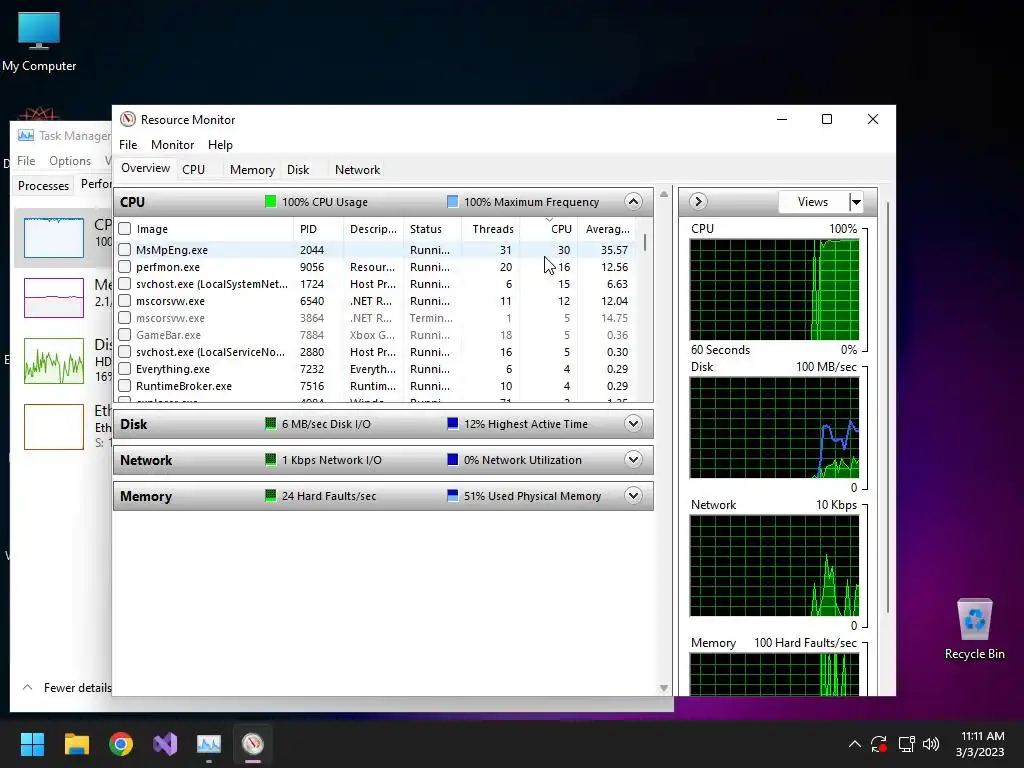The height and width of the screenshot is (768, 1024).
Task: Open Processes tab in Task Manager
Action: pos(43,185)
